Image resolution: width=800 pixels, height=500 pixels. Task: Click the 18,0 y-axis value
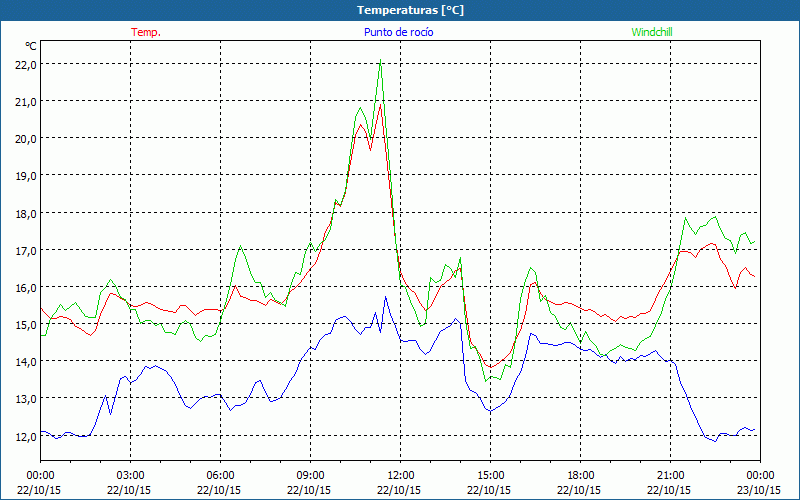[27, 213]
